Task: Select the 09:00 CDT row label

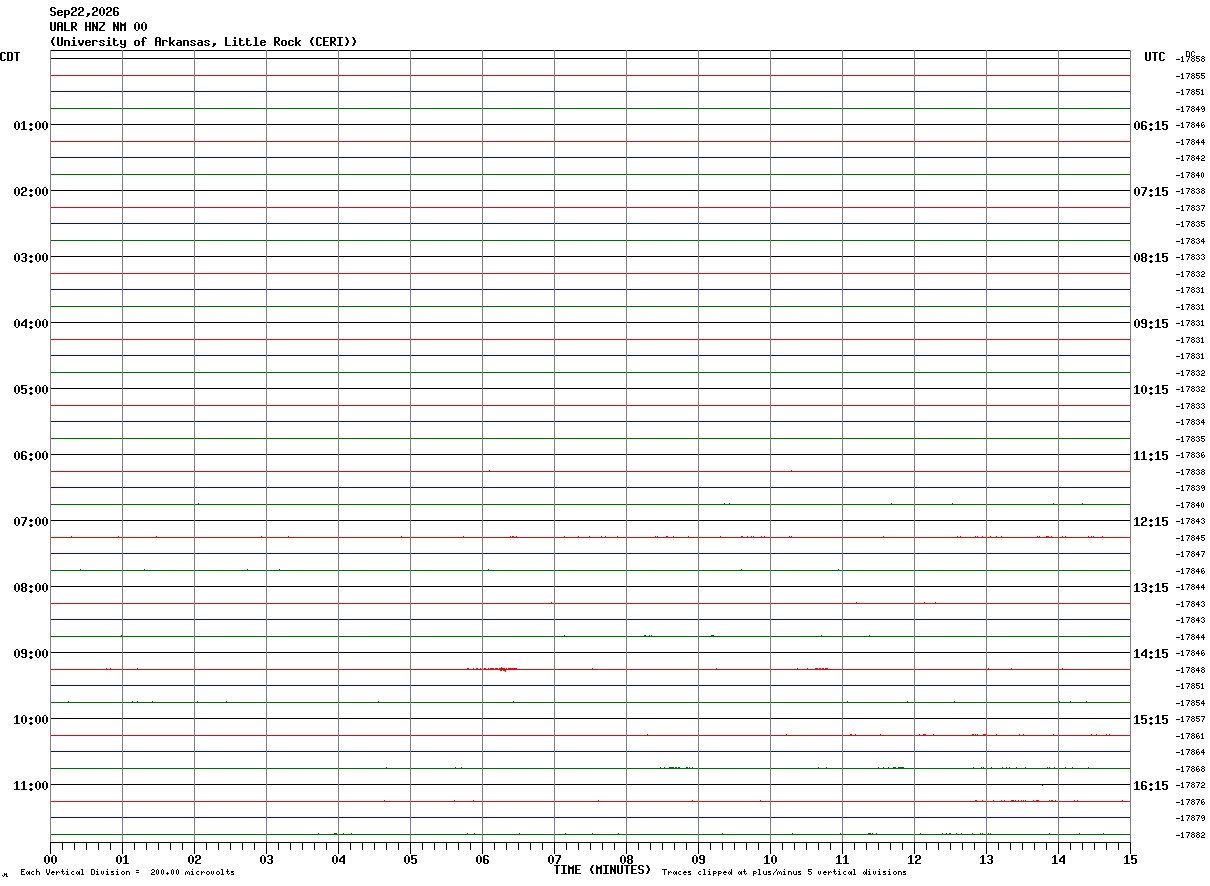Action: tap(31, 654)
